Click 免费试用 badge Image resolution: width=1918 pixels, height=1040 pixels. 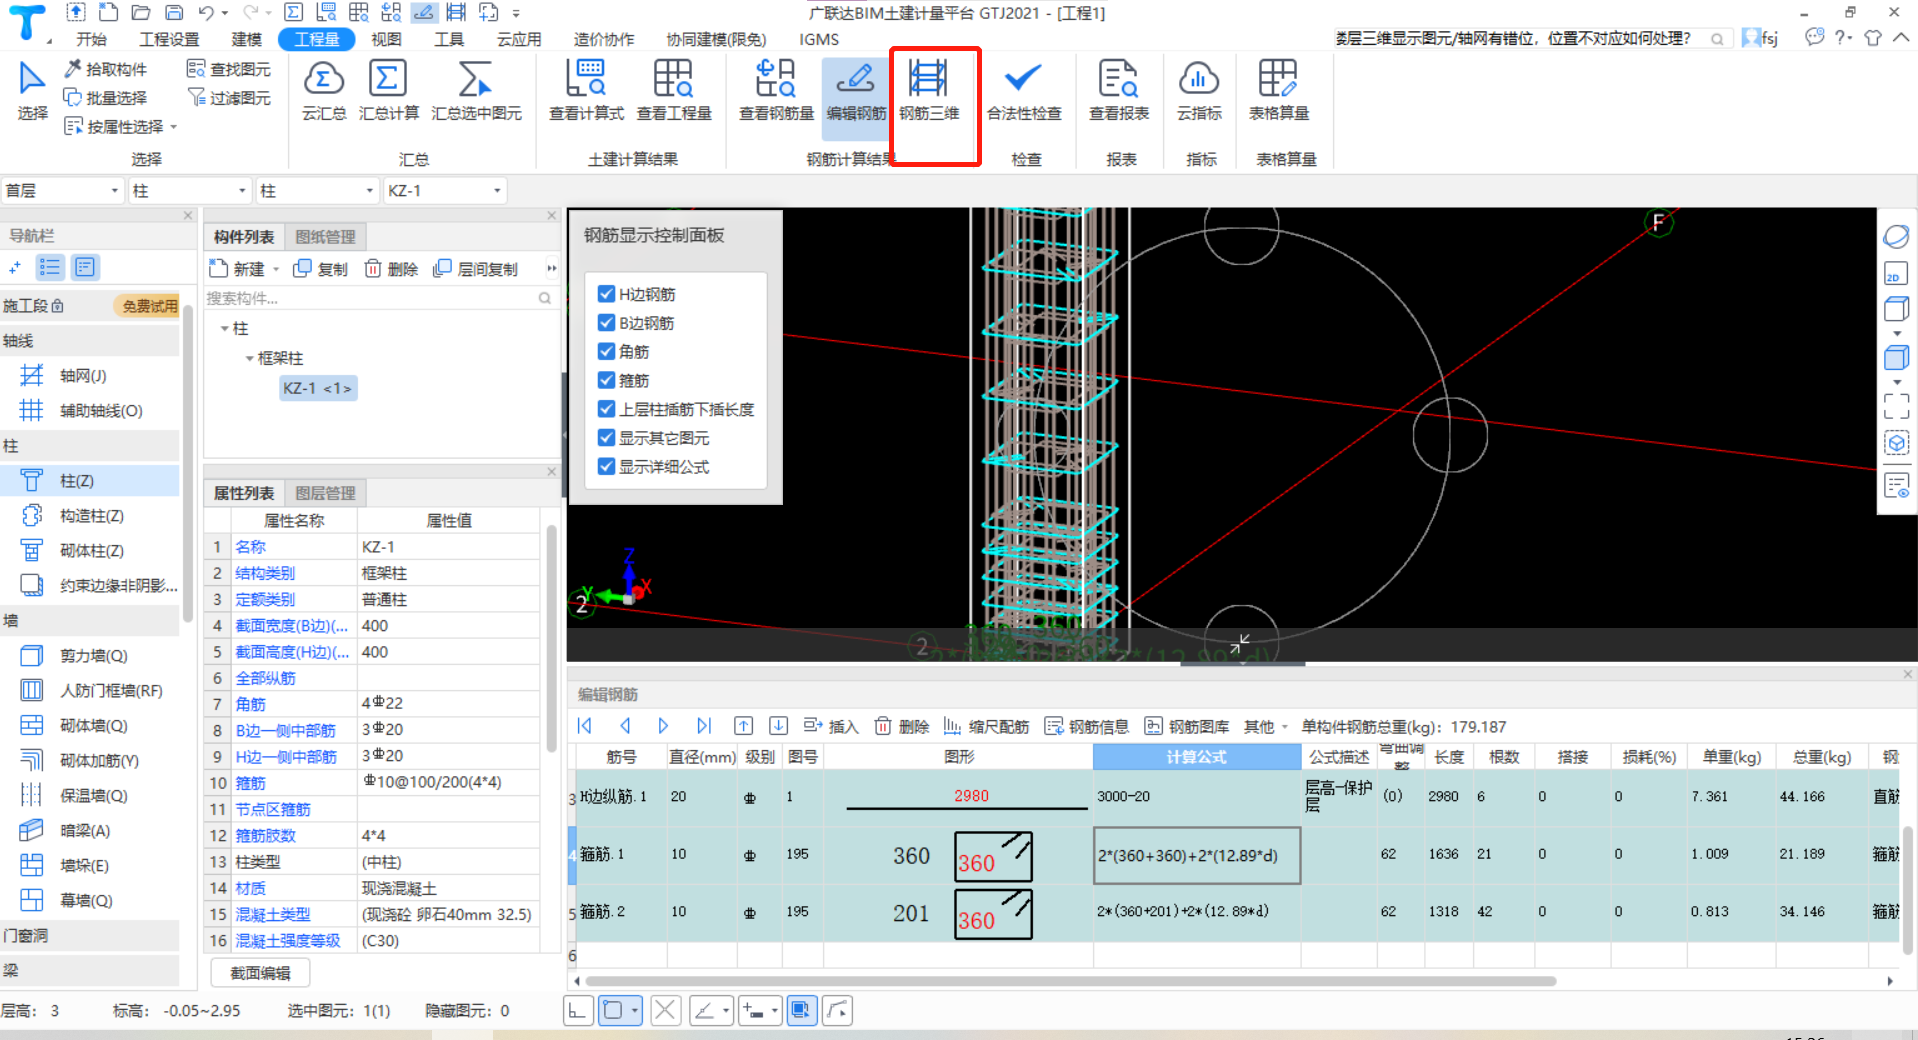click(x=150, y=306)
